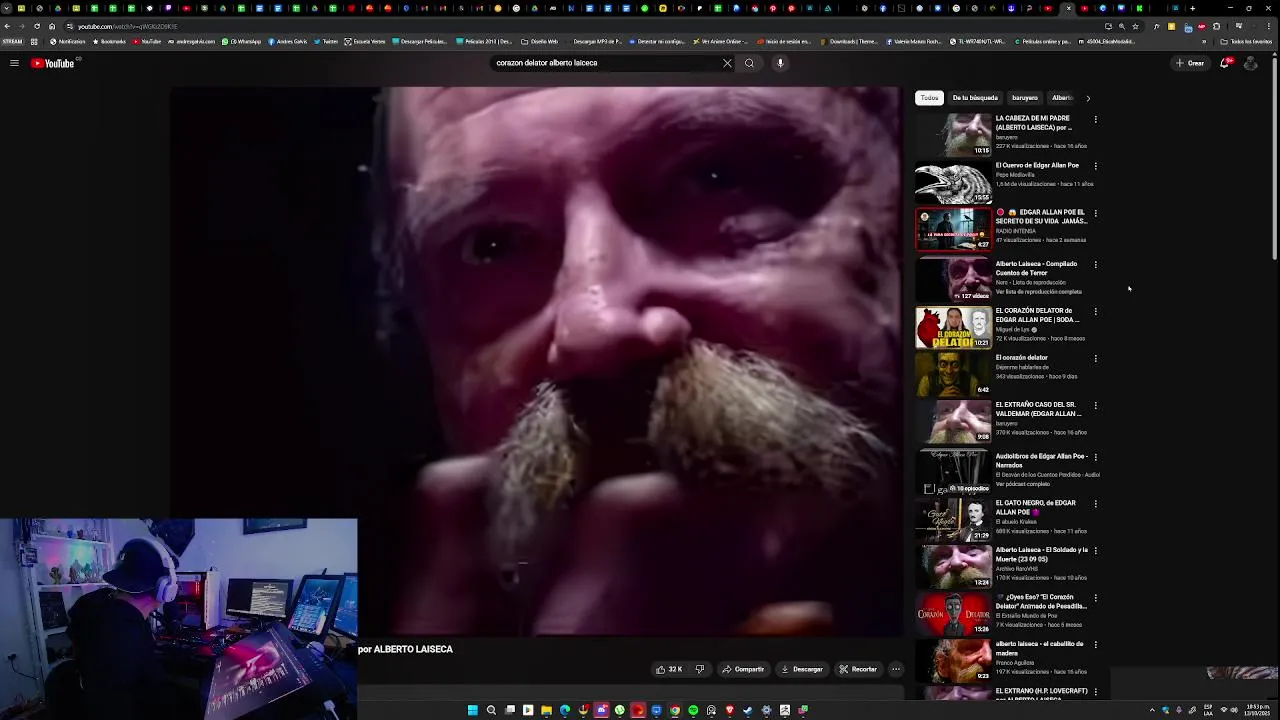Go to YouTube home via logo

pyautogui.click(x=53, y=63)
